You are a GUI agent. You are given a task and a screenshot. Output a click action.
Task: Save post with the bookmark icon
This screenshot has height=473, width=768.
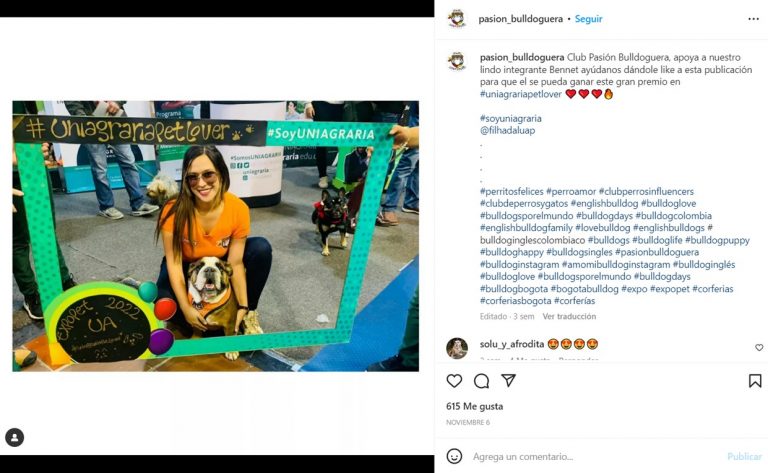pos(755,380)
